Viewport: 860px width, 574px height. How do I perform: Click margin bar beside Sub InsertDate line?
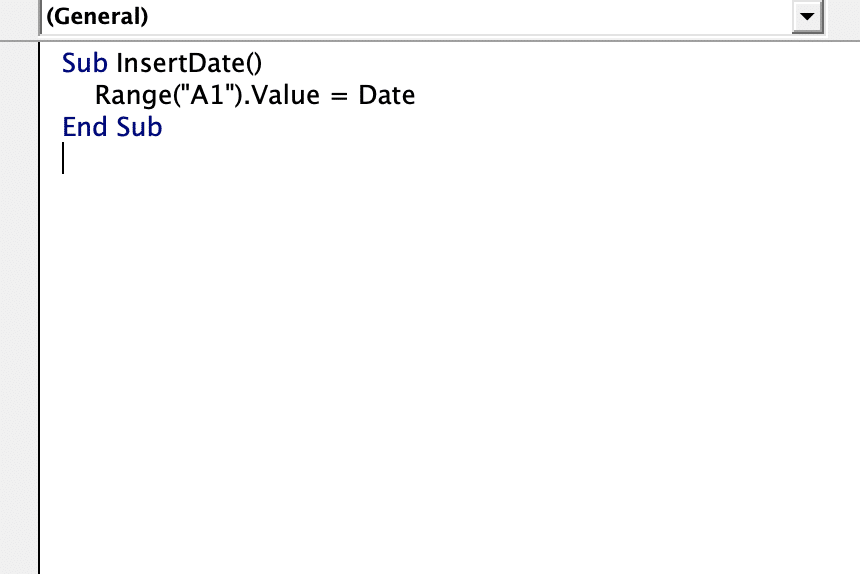[x=19, y=64]
